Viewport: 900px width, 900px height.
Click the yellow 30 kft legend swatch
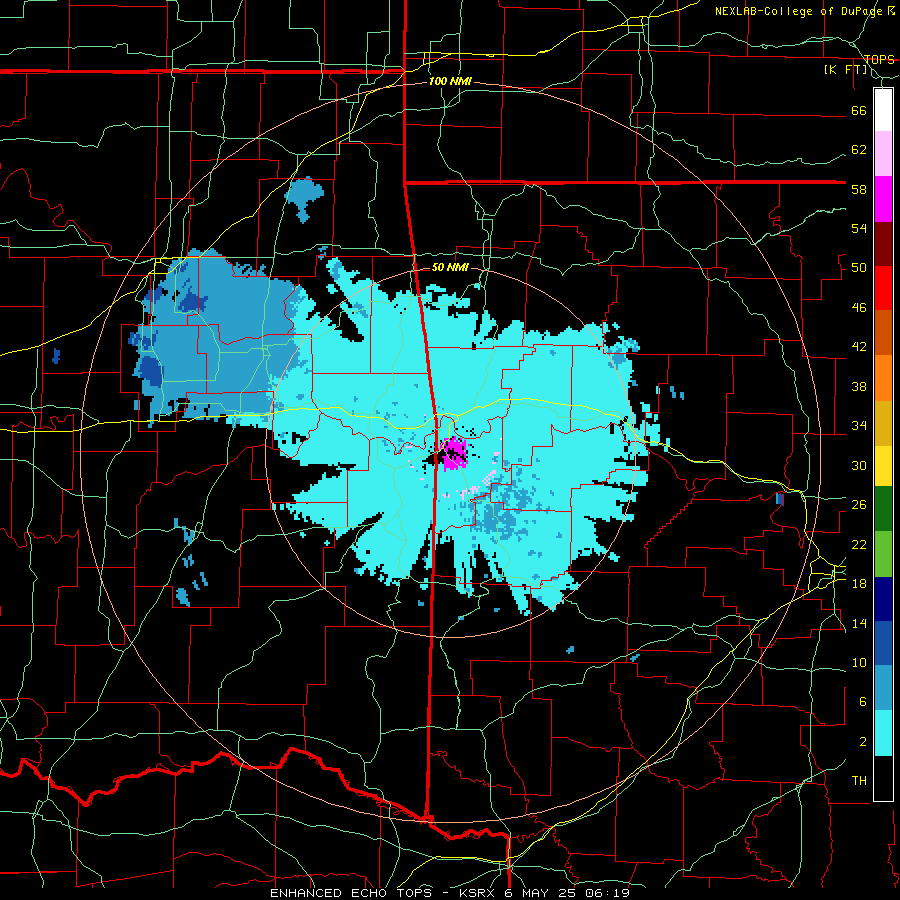point(883,466)
